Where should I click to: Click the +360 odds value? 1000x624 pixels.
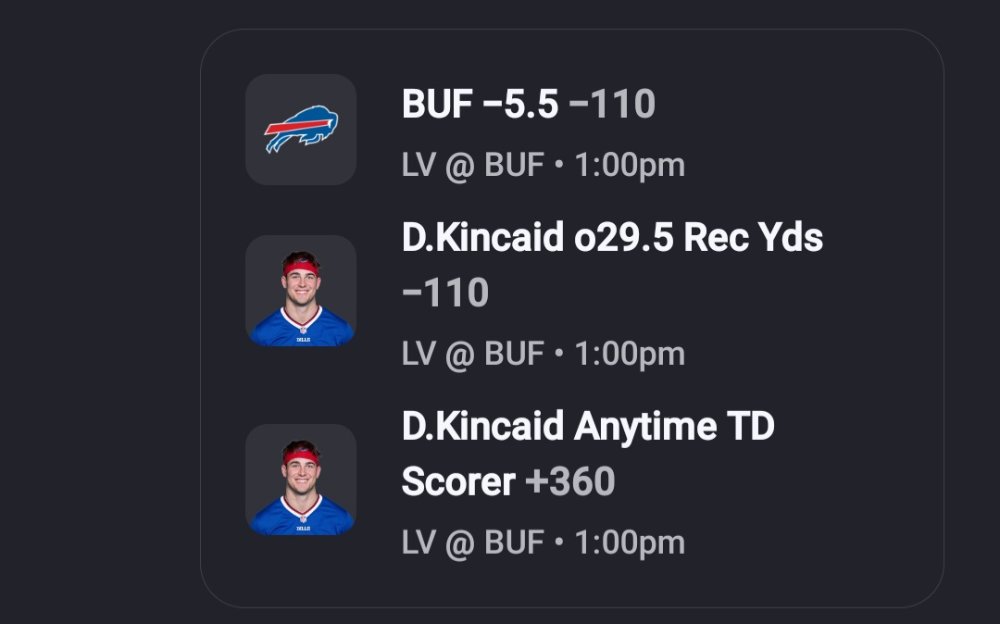(570, 482)
